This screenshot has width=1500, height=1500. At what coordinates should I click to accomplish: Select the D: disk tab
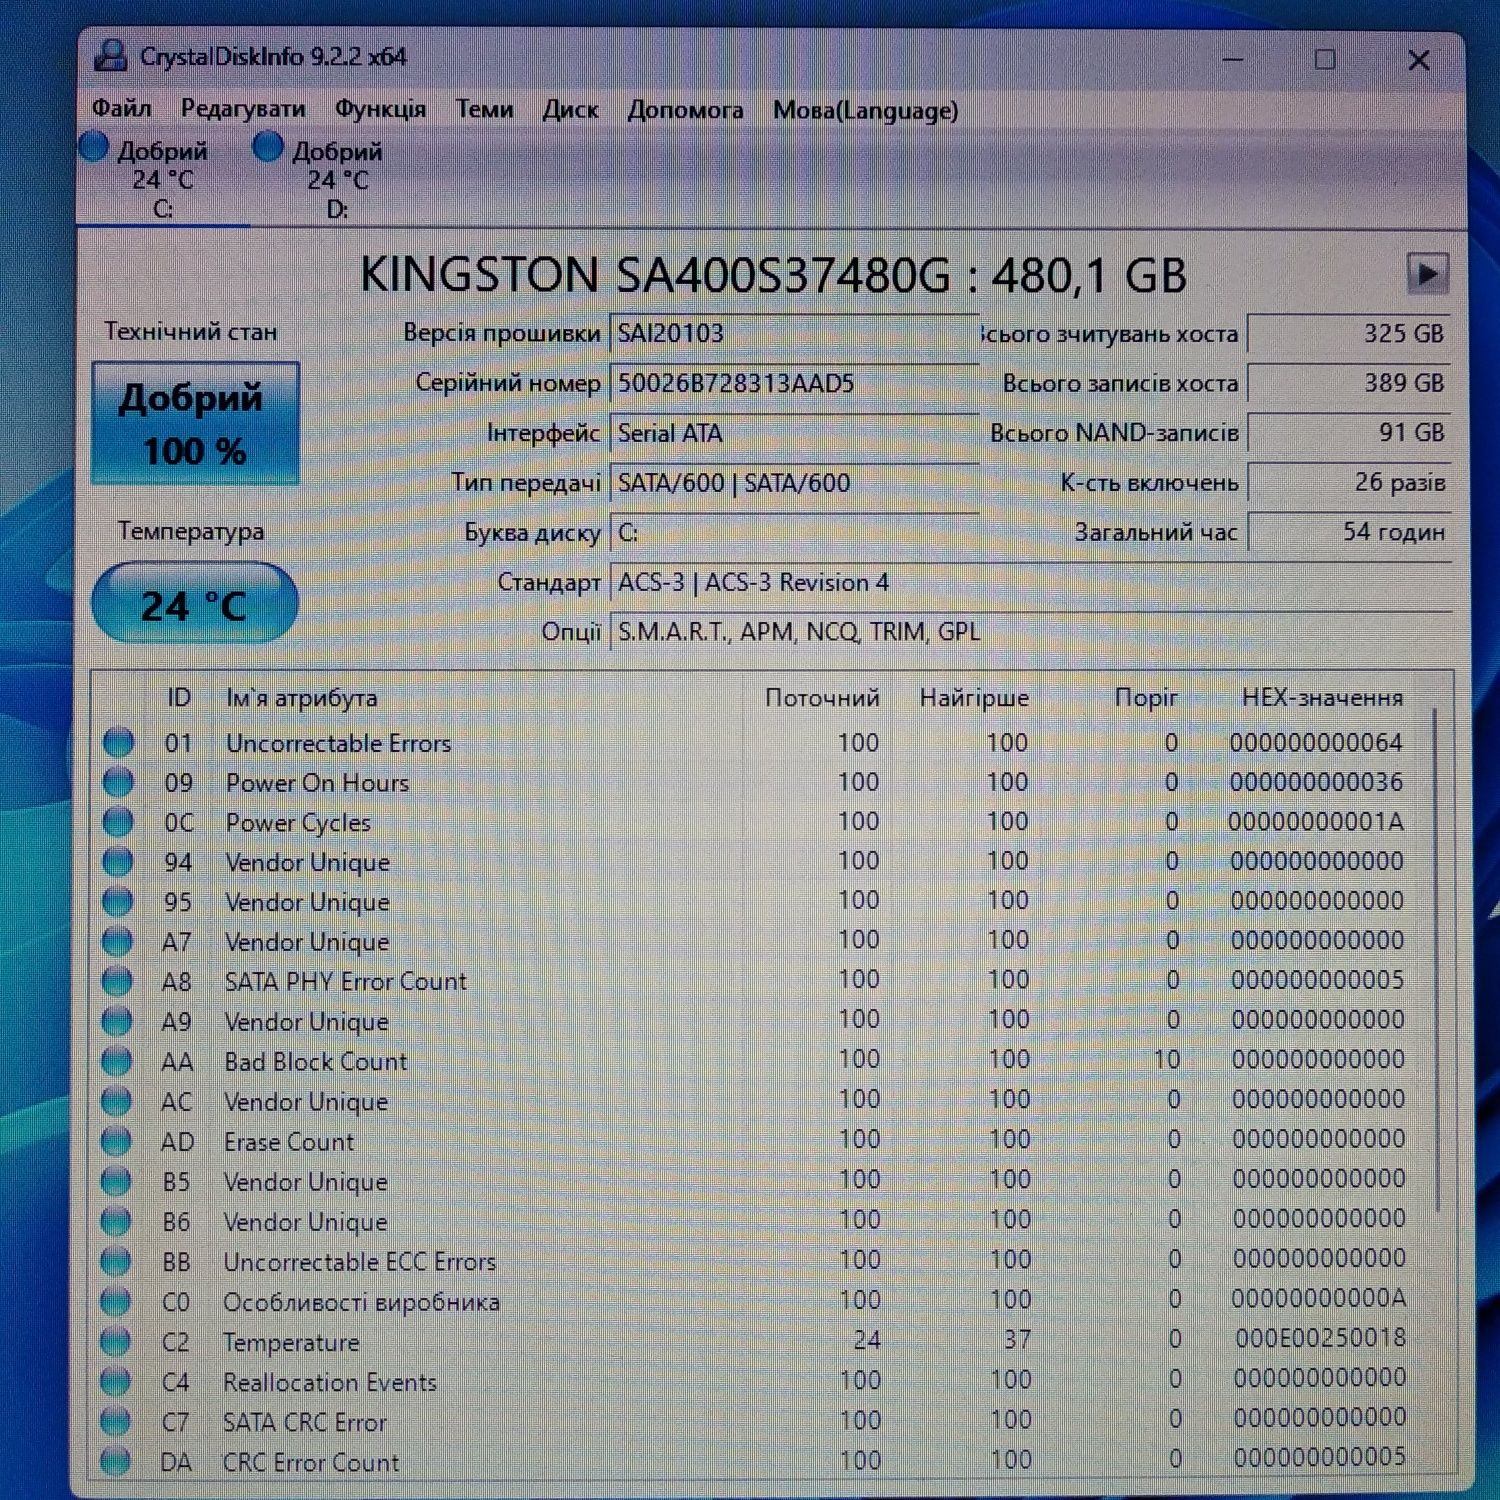tap(337, 178)
